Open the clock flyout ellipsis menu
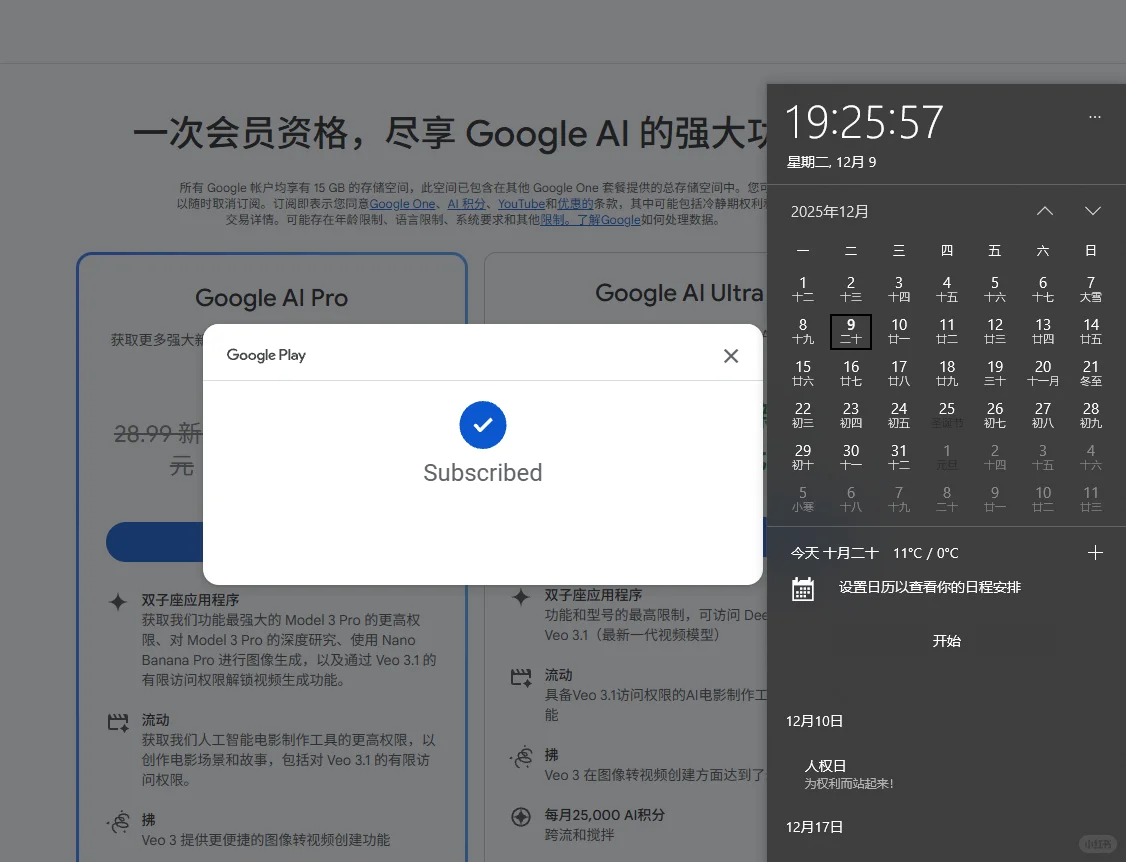The width and height of the screenshot is (1126, 862). [x=1094, y=117]
